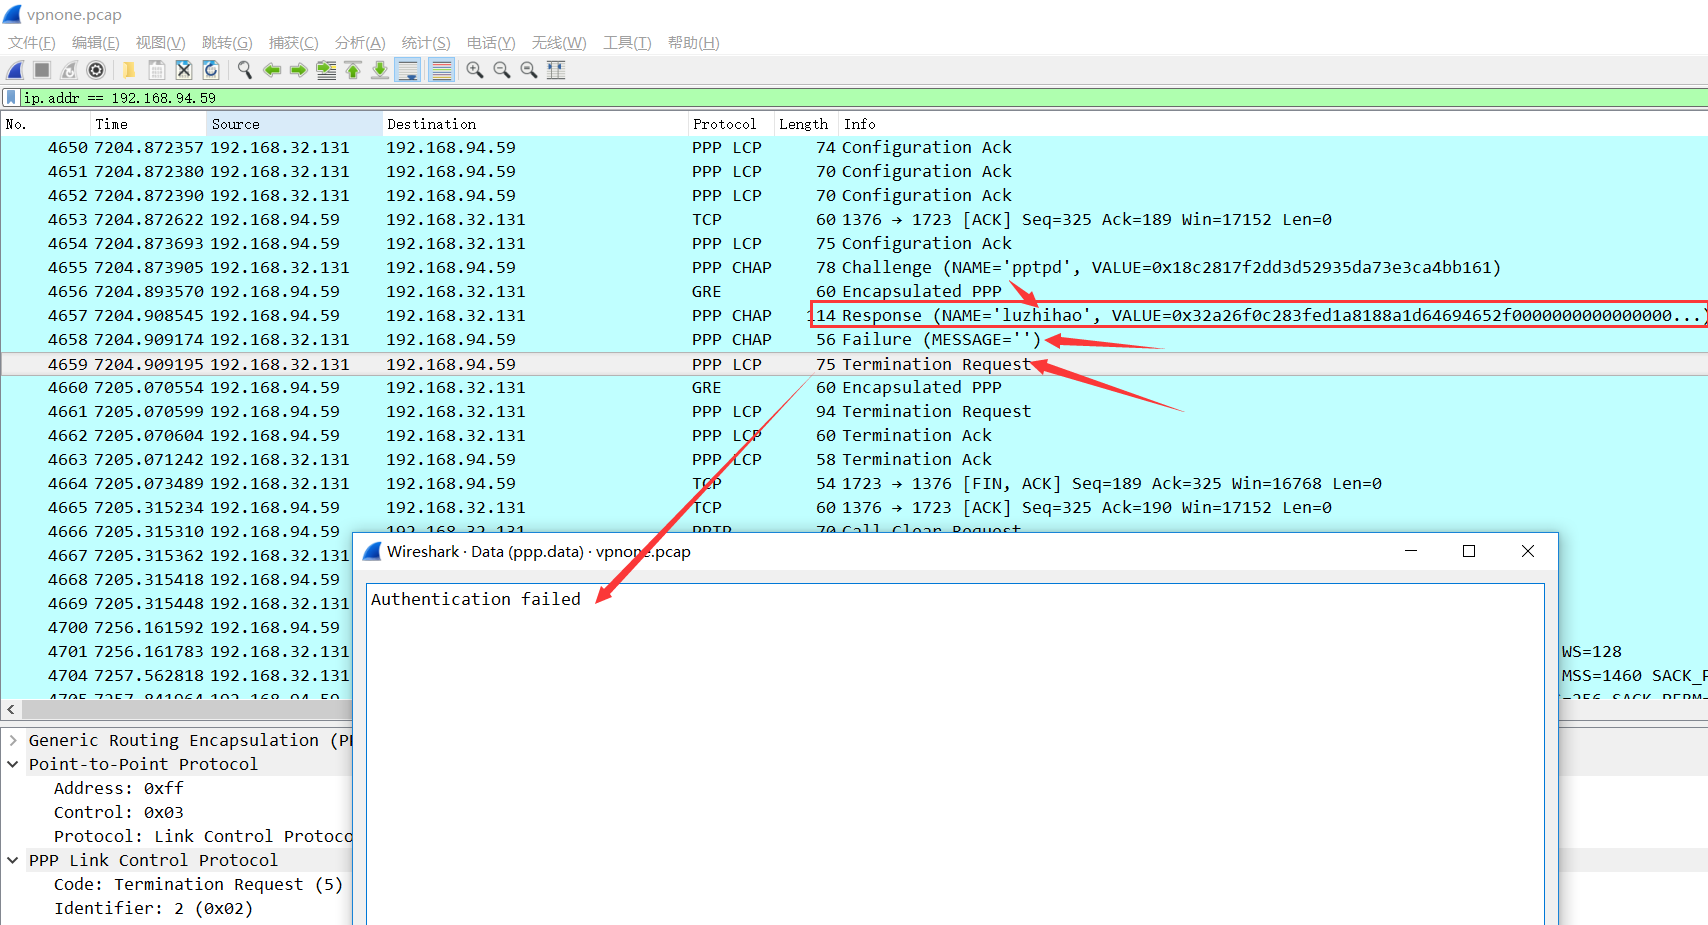Close the capture file via toolbar icon

click(x=184, y=70)
